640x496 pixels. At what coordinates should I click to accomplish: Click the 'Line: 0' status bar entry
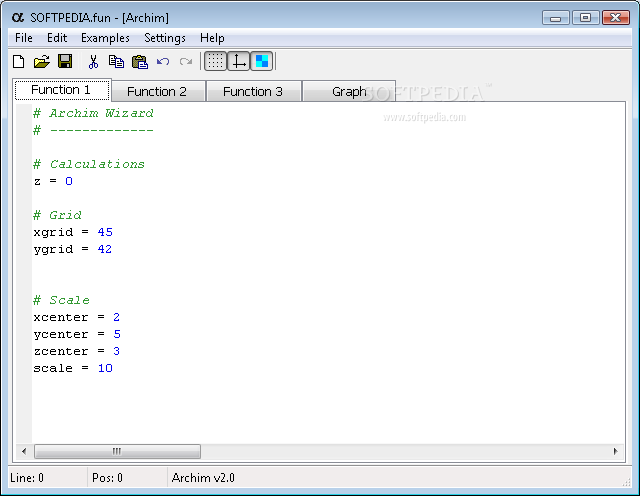pyautogui.click(x=27, y=478)
